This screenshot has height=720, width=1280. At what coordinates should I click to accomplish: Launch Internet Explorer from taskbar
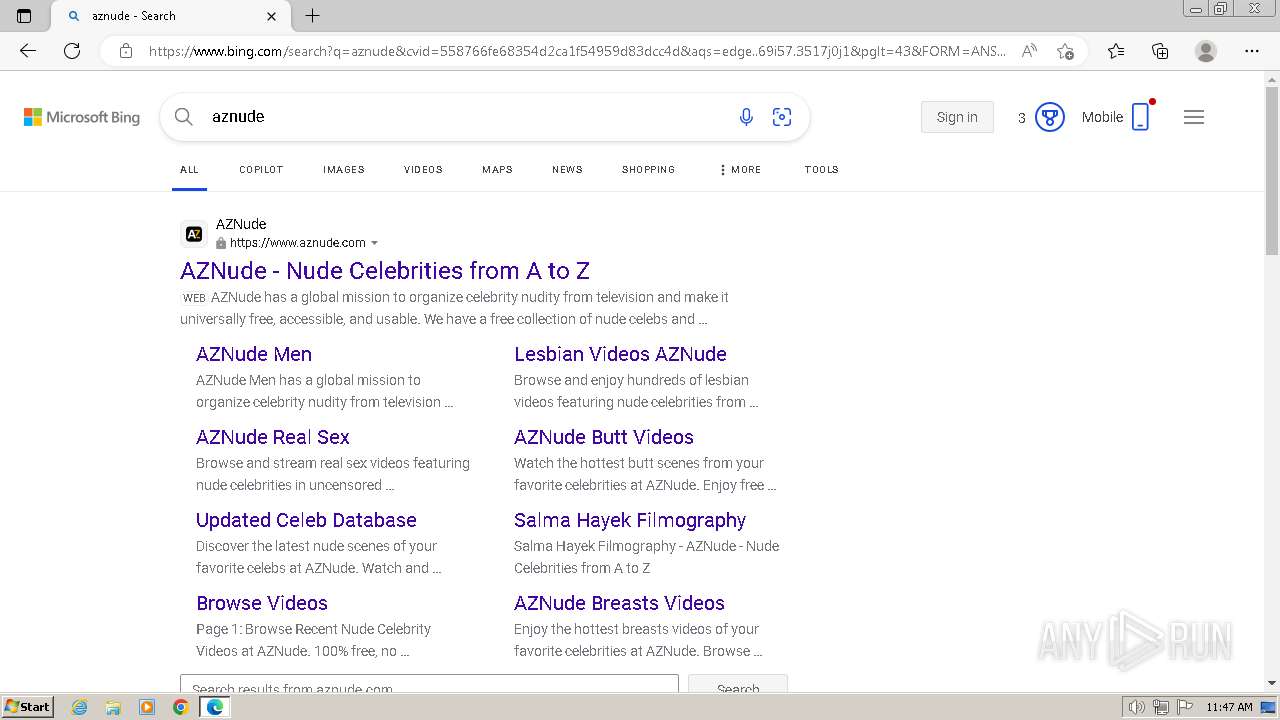[x=80, y=707]
